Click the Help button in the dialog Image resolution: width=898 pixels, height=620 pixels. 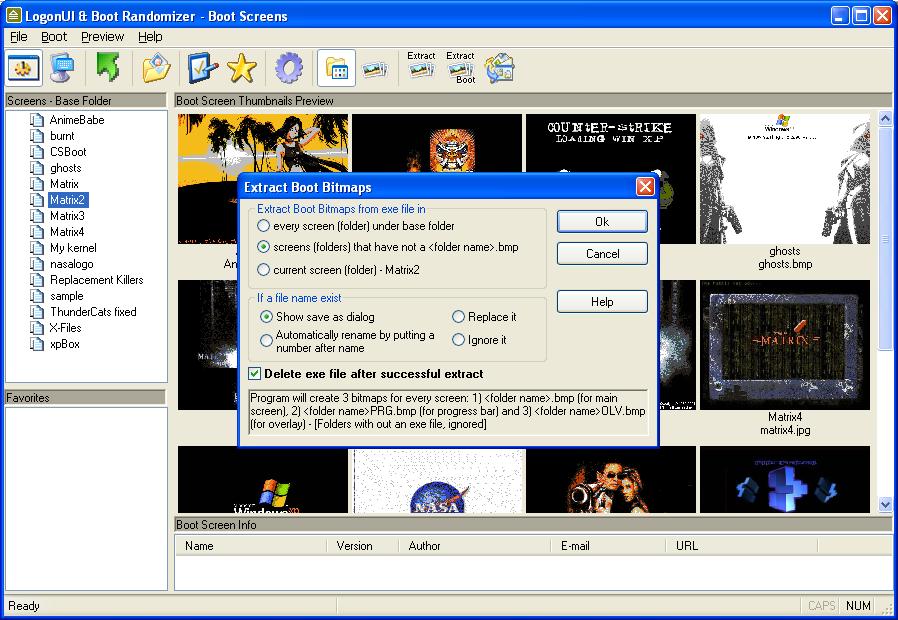pos(602,302)
